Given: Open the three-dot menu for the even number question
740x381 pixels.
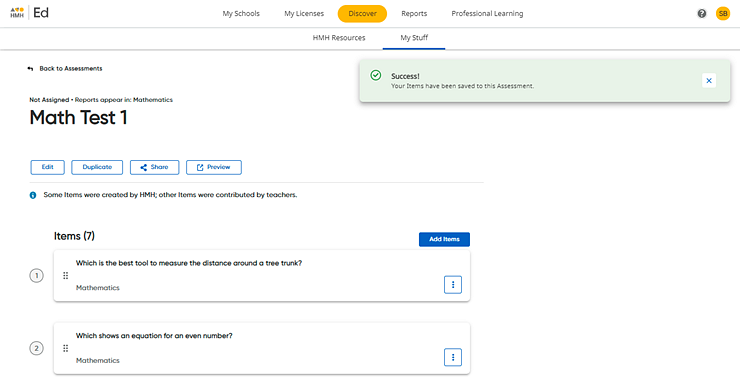Looking at the screenshot, I should click(x=453, y=357).
